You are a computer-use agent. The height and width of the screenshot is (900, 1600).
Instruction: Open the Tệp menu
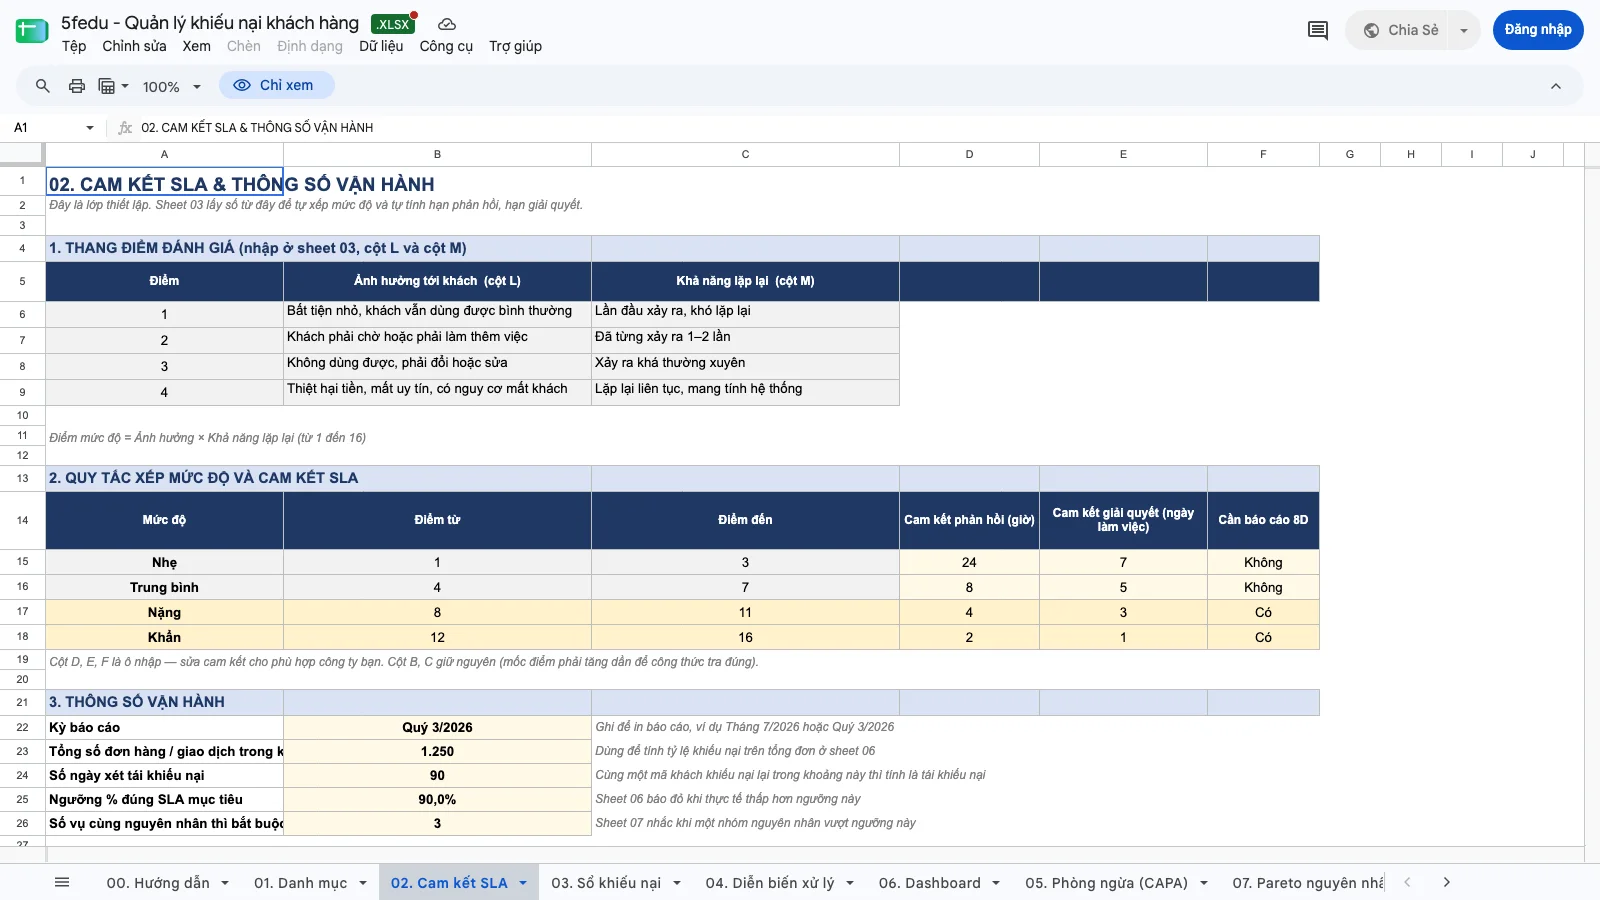tap(74, 46)
